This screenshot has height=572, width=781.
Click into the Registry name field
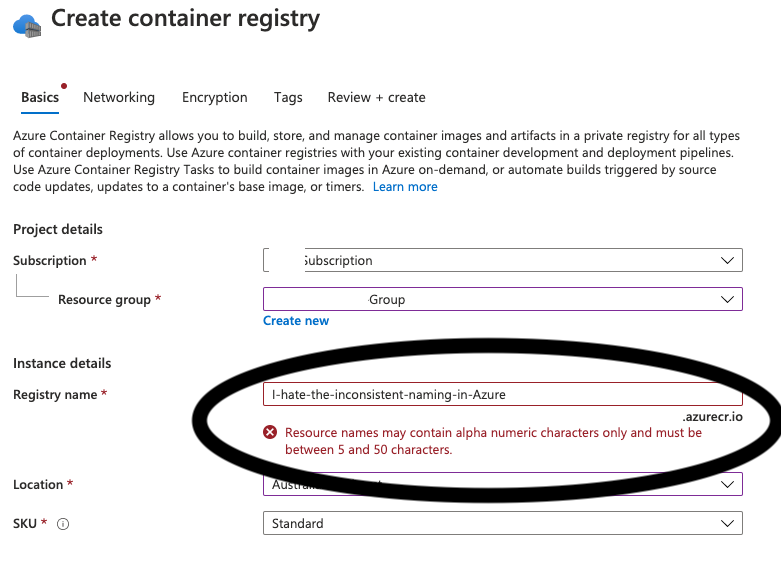(x=503, y=394)
